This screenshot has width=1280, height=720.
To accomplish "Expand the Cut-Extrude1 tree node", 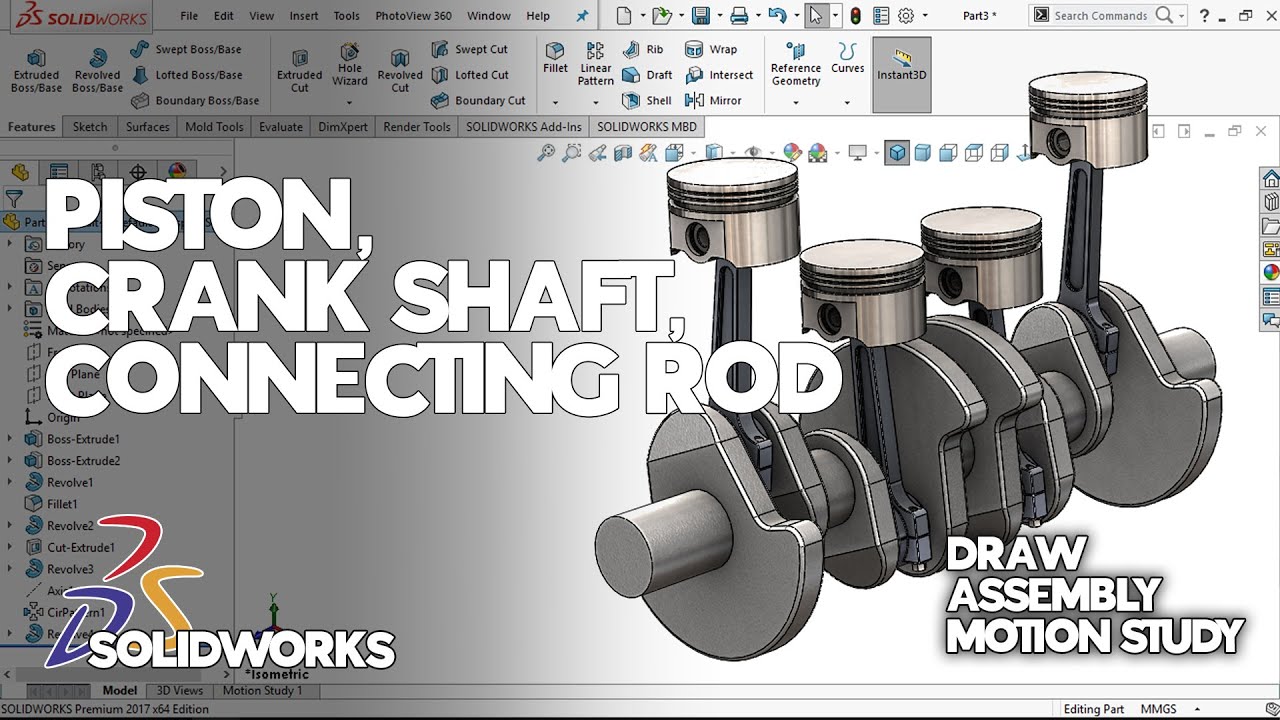I will click(x=10, y=547).
